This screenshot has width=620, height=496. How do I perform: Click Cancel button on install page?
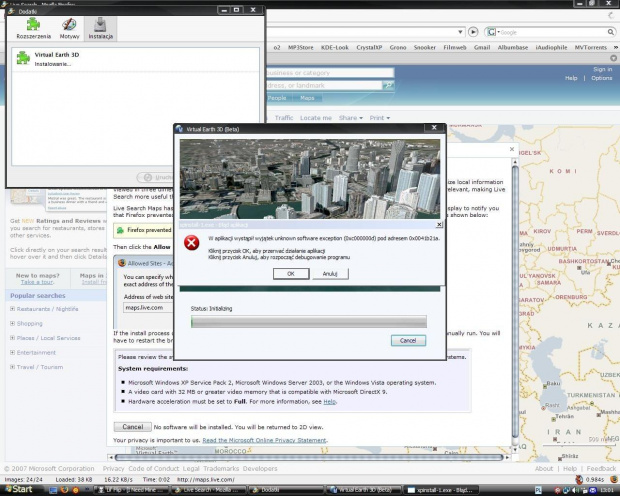(x=132, y=427)
